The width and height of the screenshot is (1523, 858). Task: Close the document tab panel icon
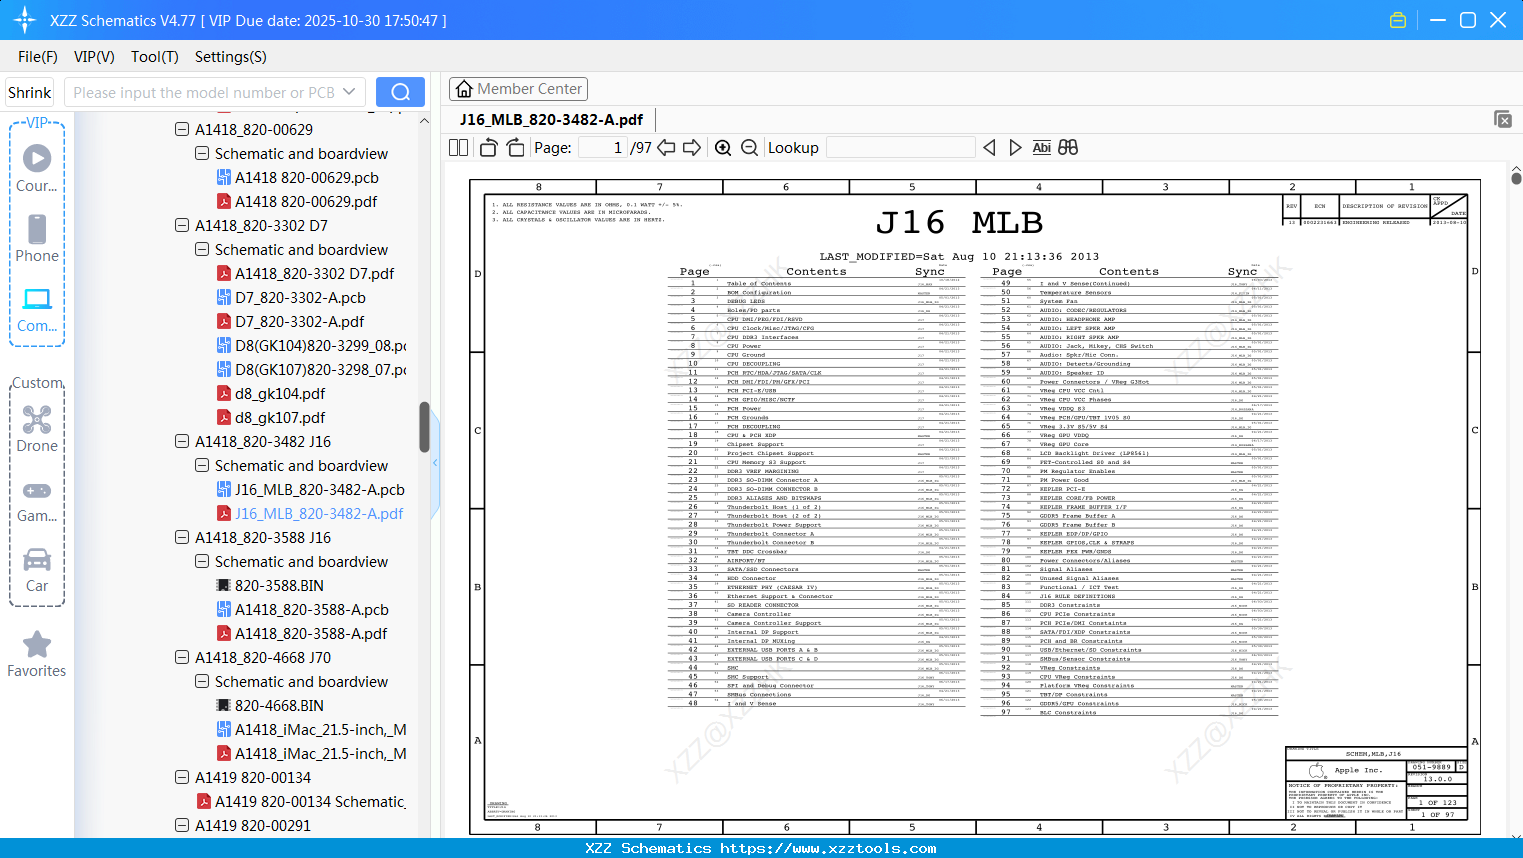[x=1503, y=119]
